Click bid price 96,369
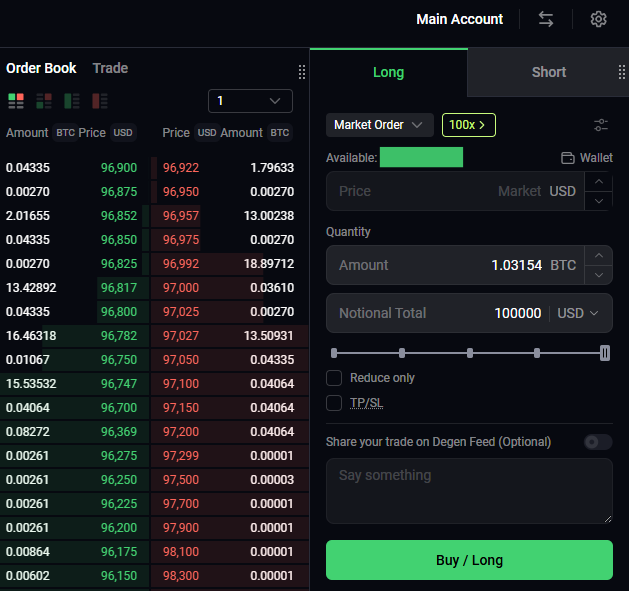 click(x=119, y=432)
